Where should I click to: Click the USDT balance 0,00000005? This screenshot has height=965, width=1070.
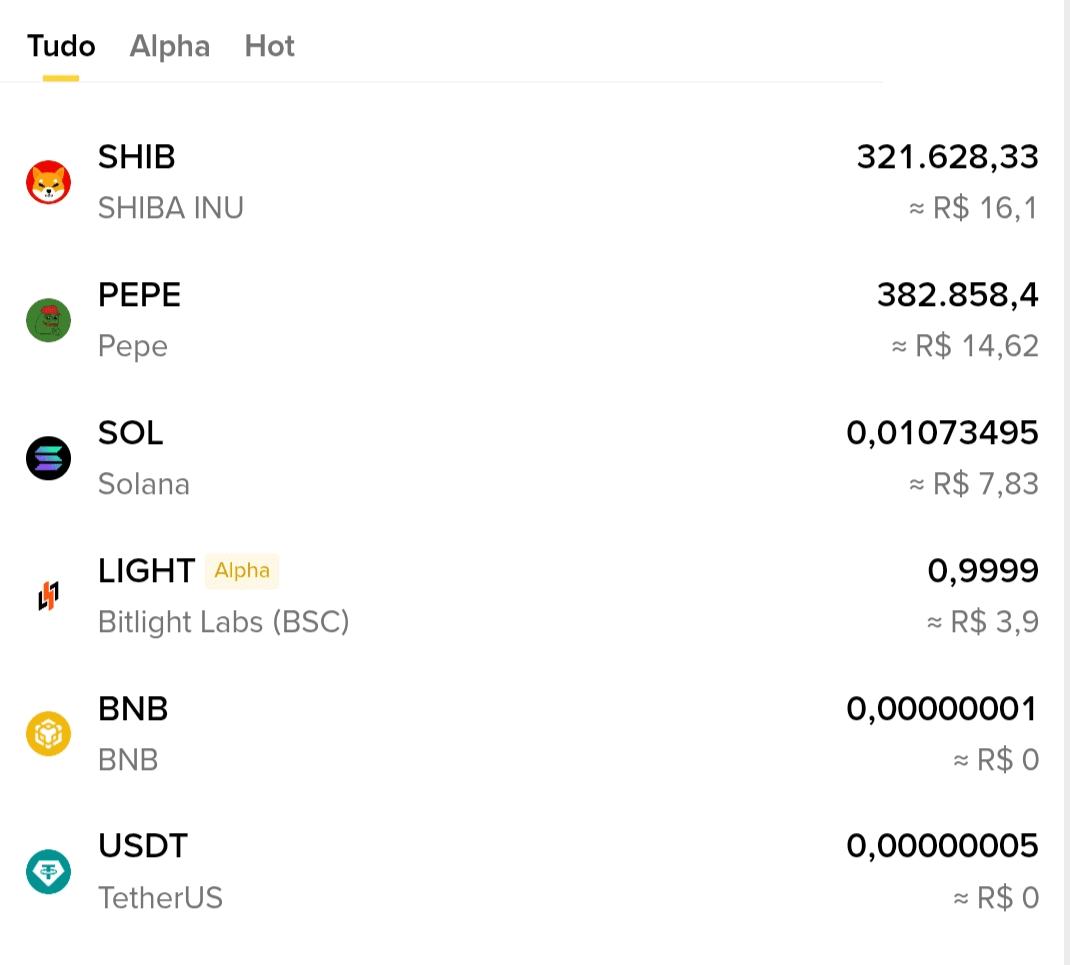pyautogui.click(x=942, y=846)
